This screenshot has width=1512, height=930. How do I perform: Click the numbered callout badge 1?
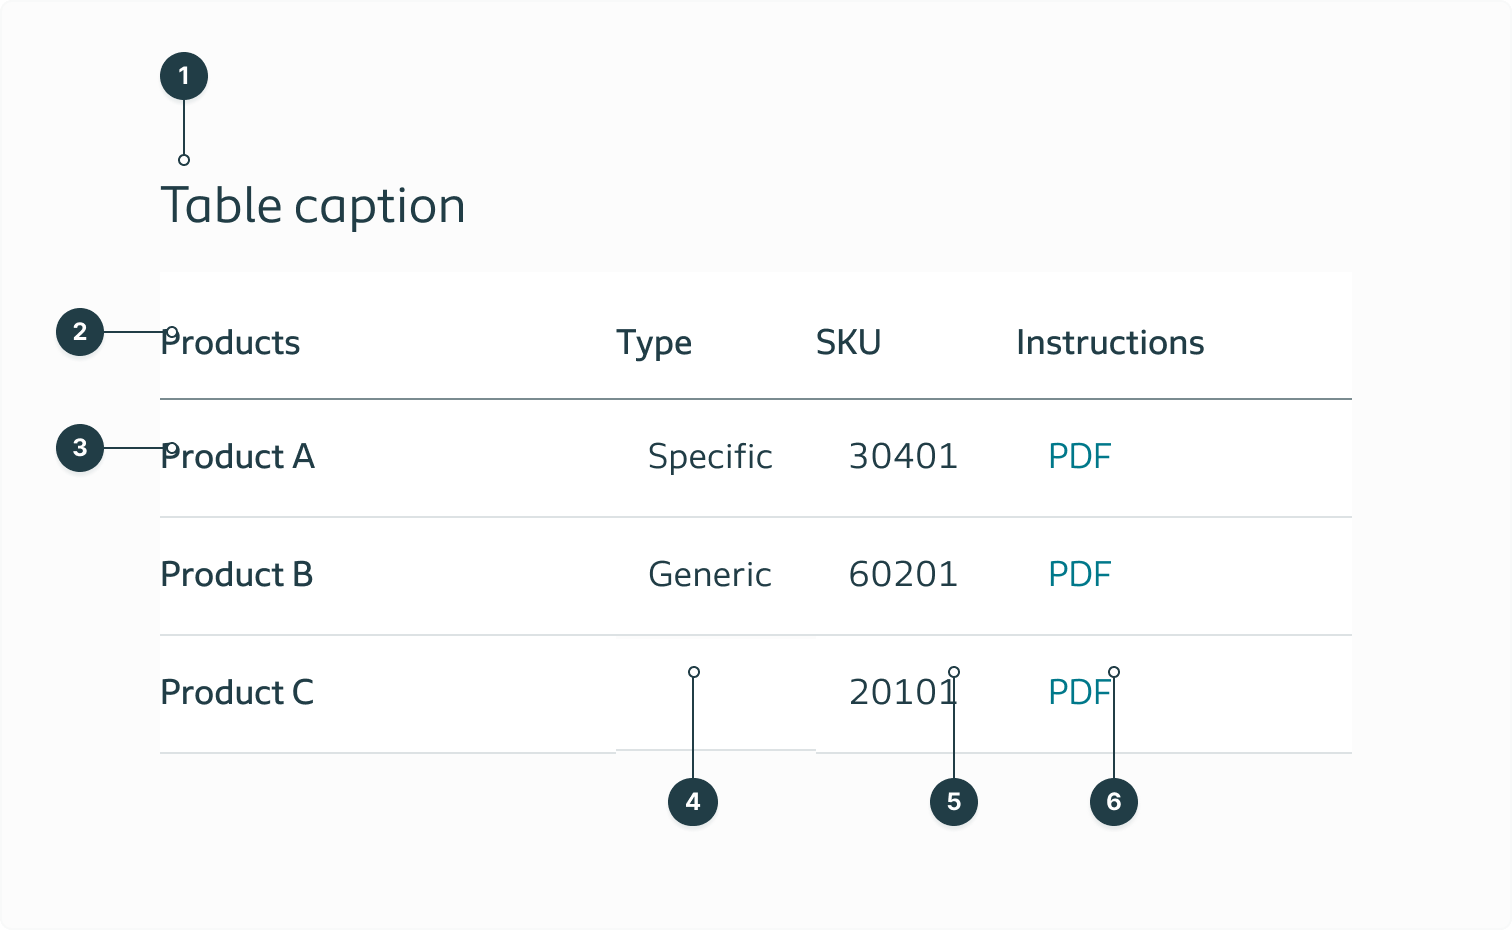tap(184, 75)
